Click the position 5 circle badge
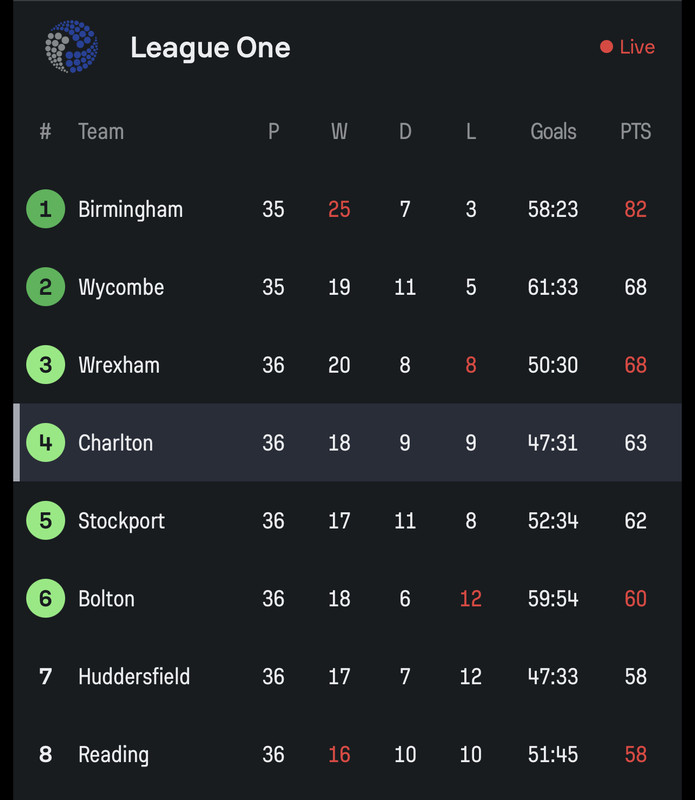 click(45, 520)
